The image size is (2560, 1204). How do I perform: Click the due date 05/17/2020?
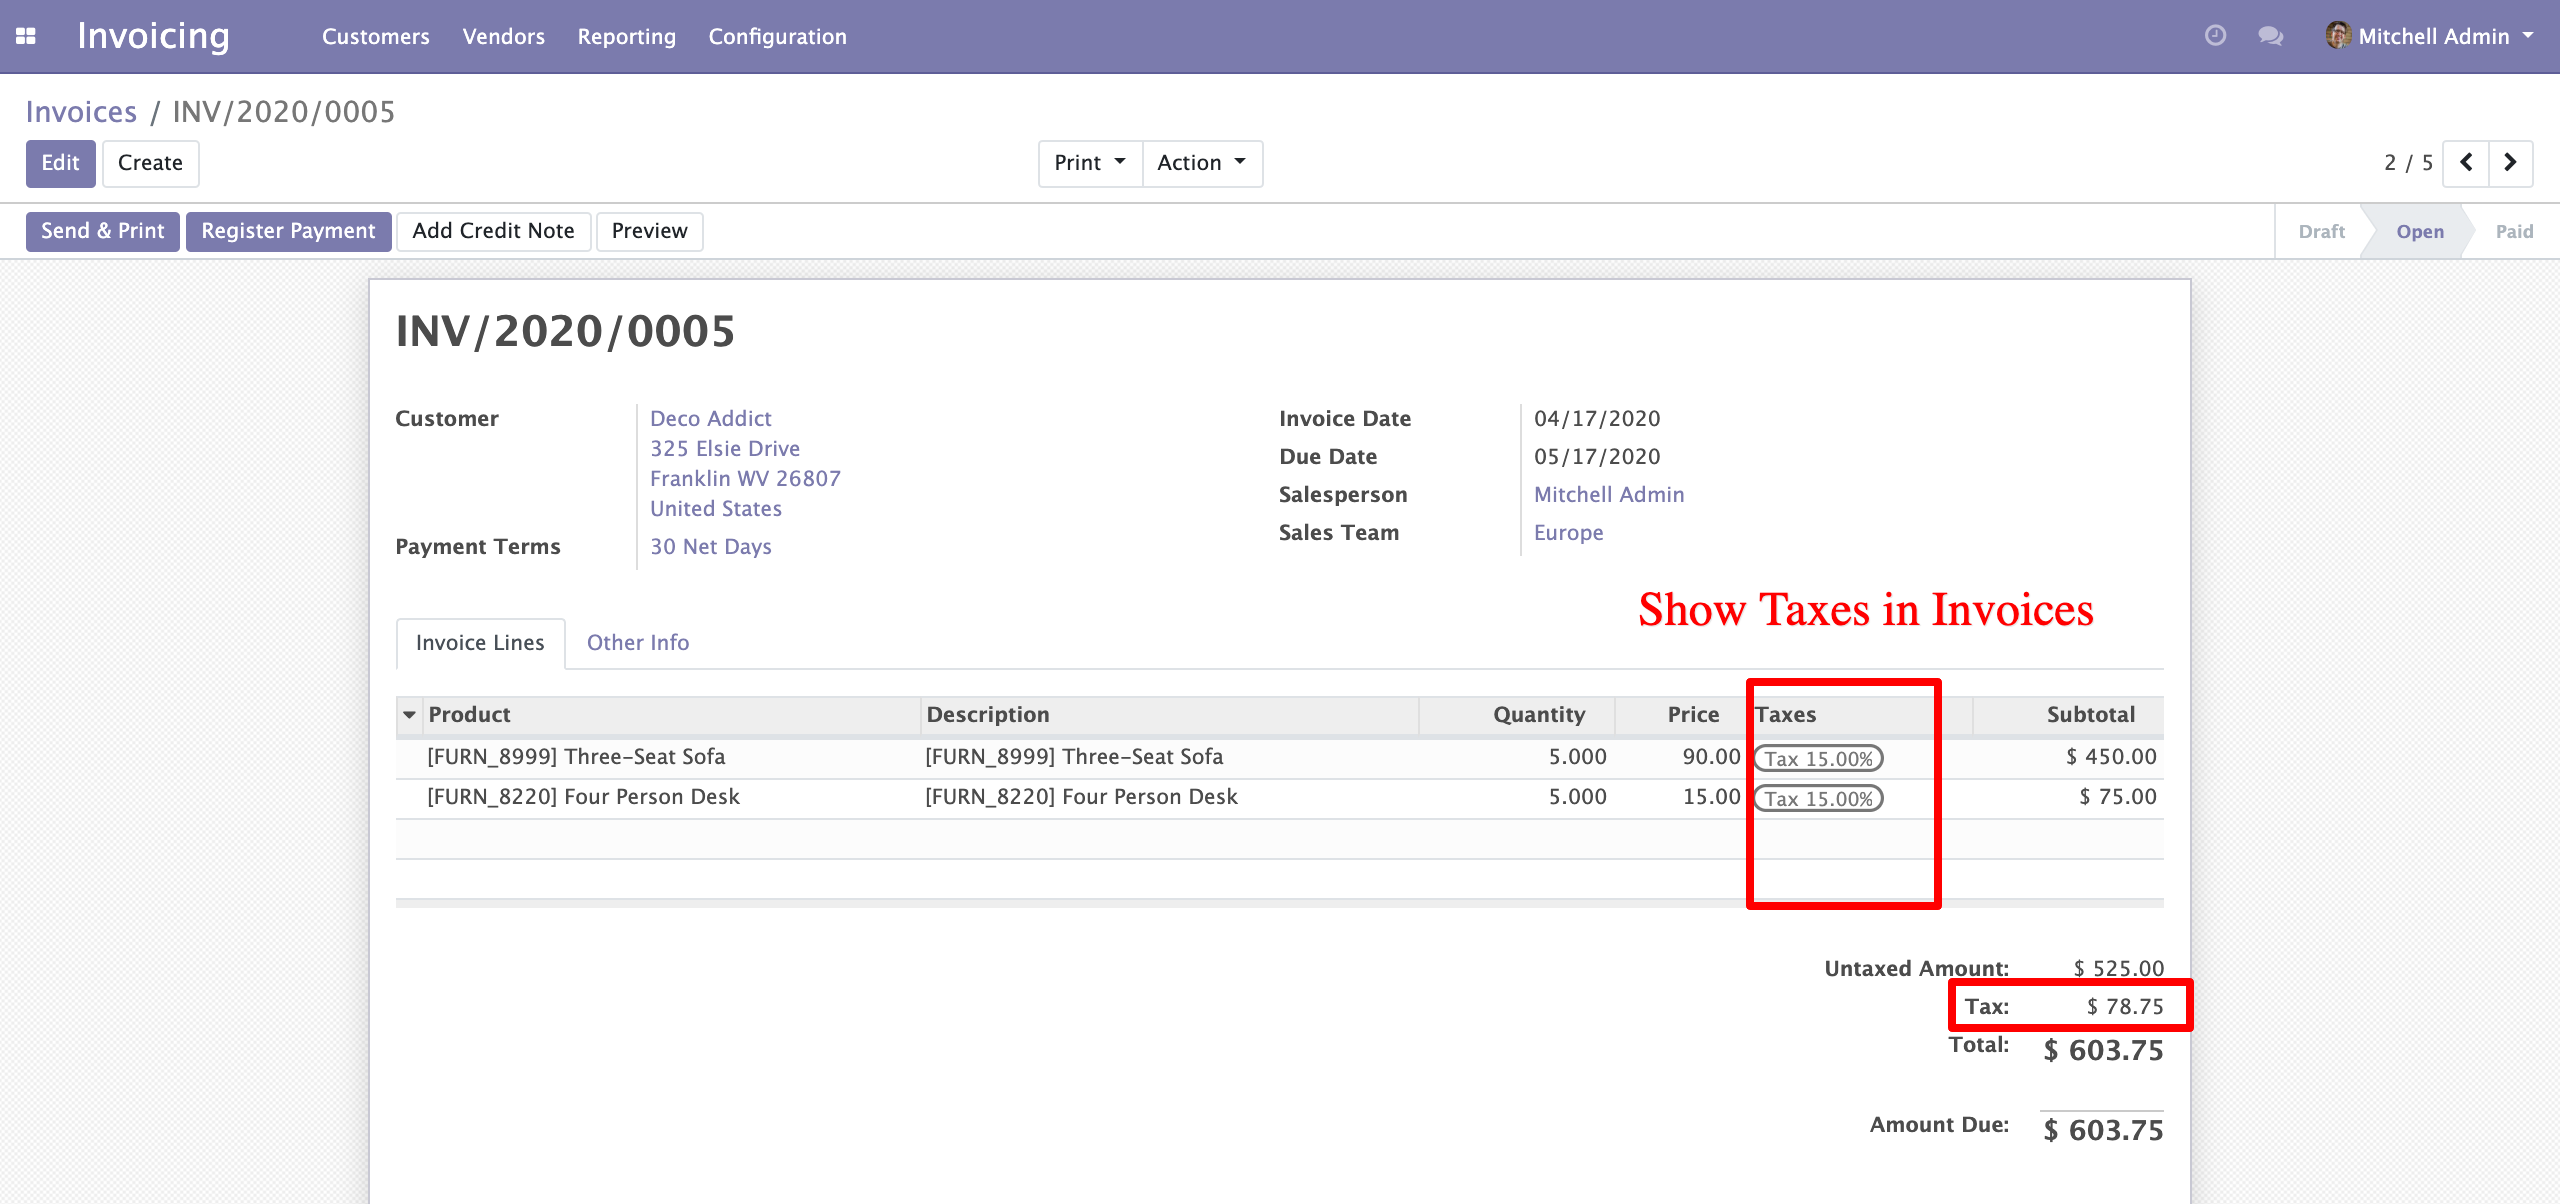[x=1597, y=457]
